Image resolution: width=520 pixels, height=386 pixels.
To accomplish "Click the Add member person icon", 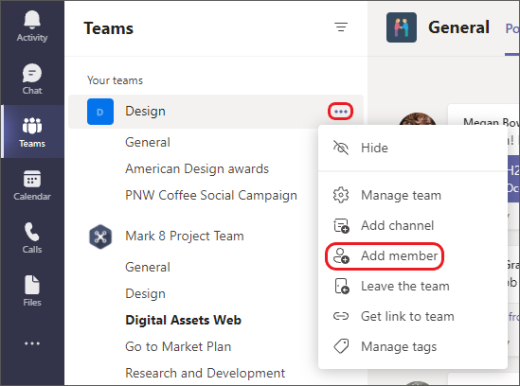I will click(x=341, y=256).
